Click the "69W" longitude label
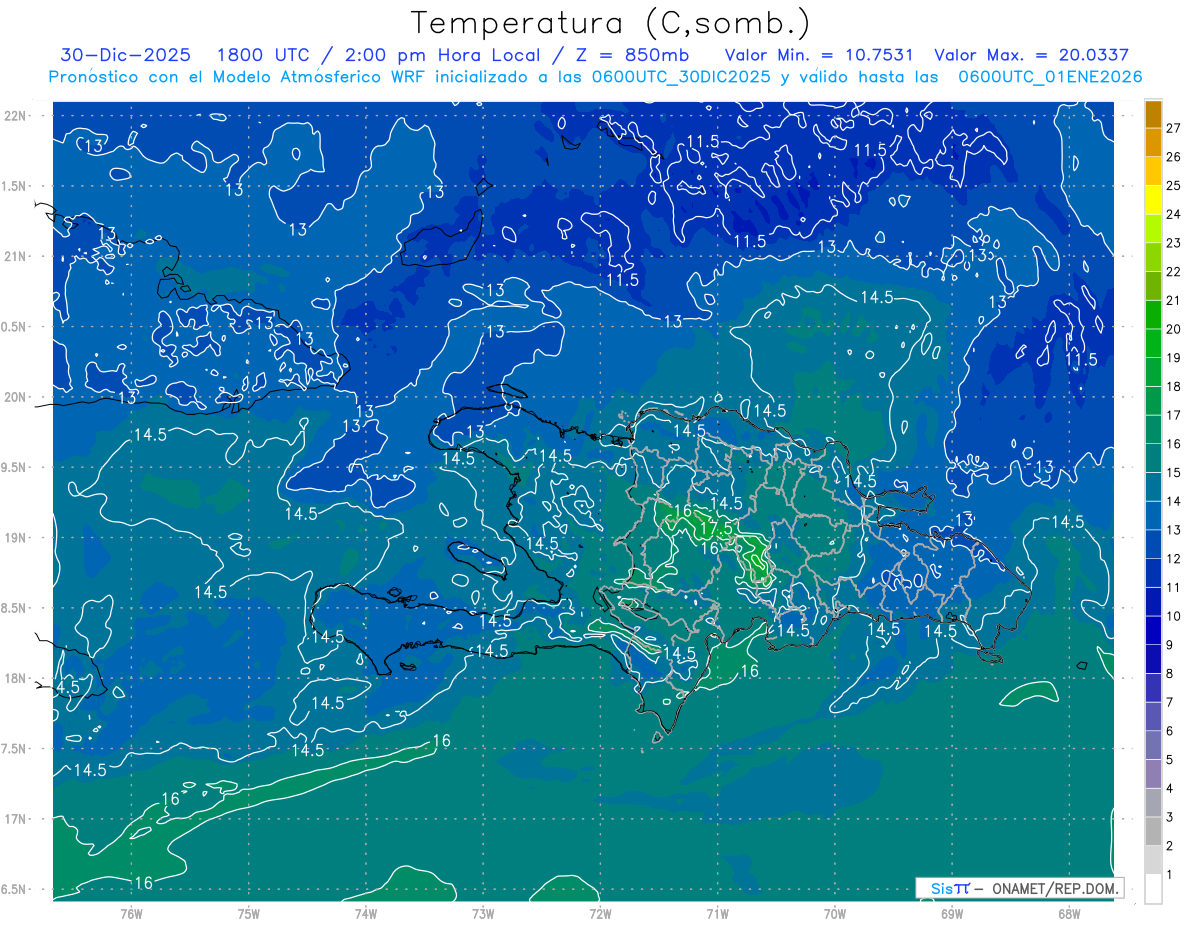Viewport: 1200px width, 927px height. (952, 914)
